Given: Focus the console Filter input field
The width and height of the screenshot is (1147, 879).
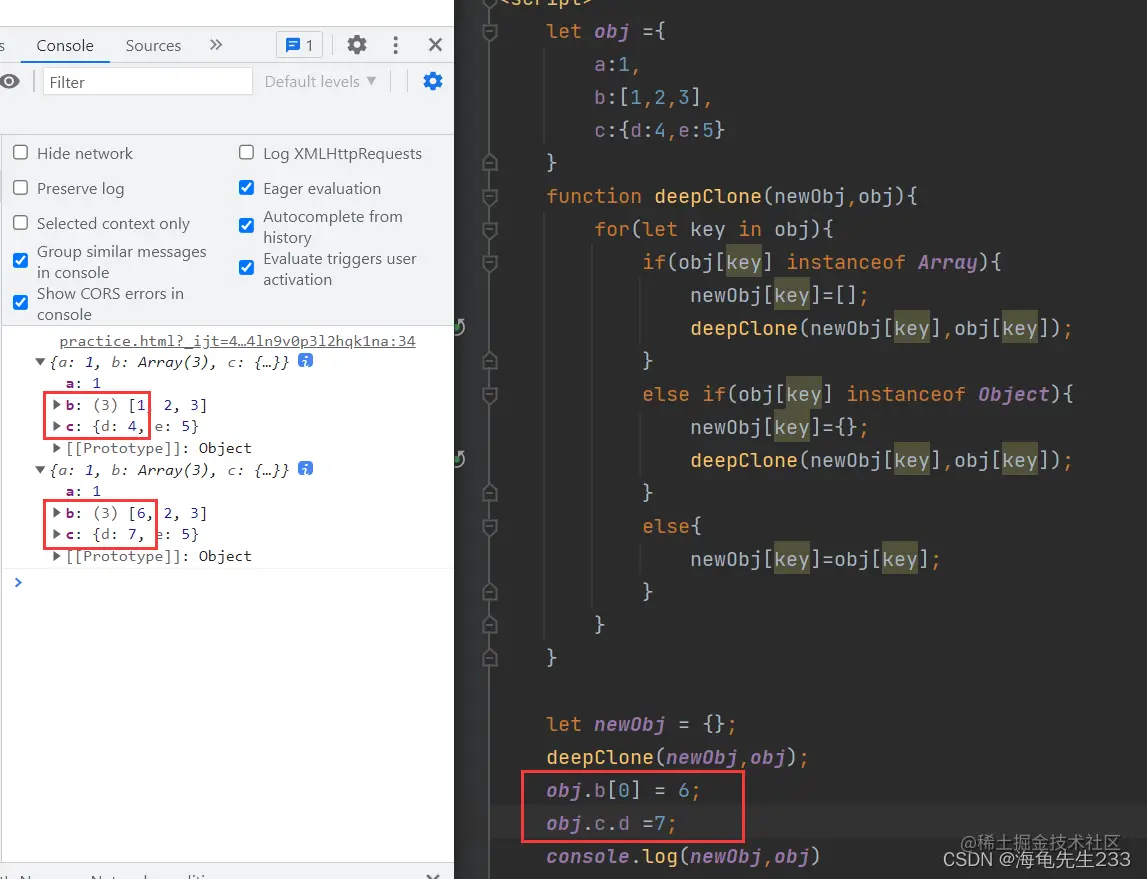Looking at the screenshot, I should (148, 82).
